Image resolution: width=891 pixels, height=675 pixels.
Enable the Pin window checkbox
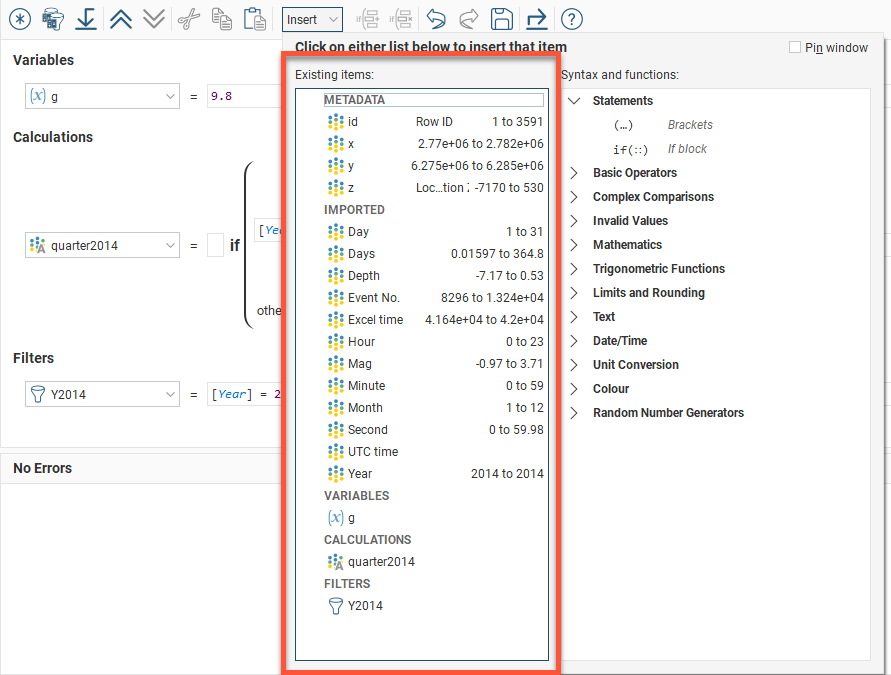(797, 47)
